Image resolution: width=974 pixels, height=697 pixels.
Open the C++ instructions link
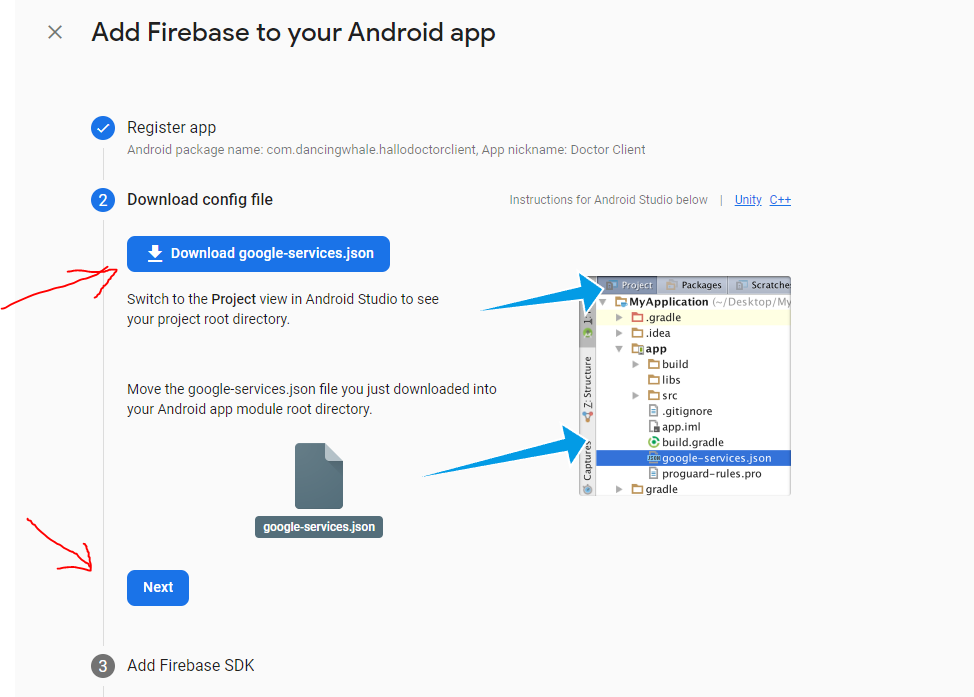780,200
